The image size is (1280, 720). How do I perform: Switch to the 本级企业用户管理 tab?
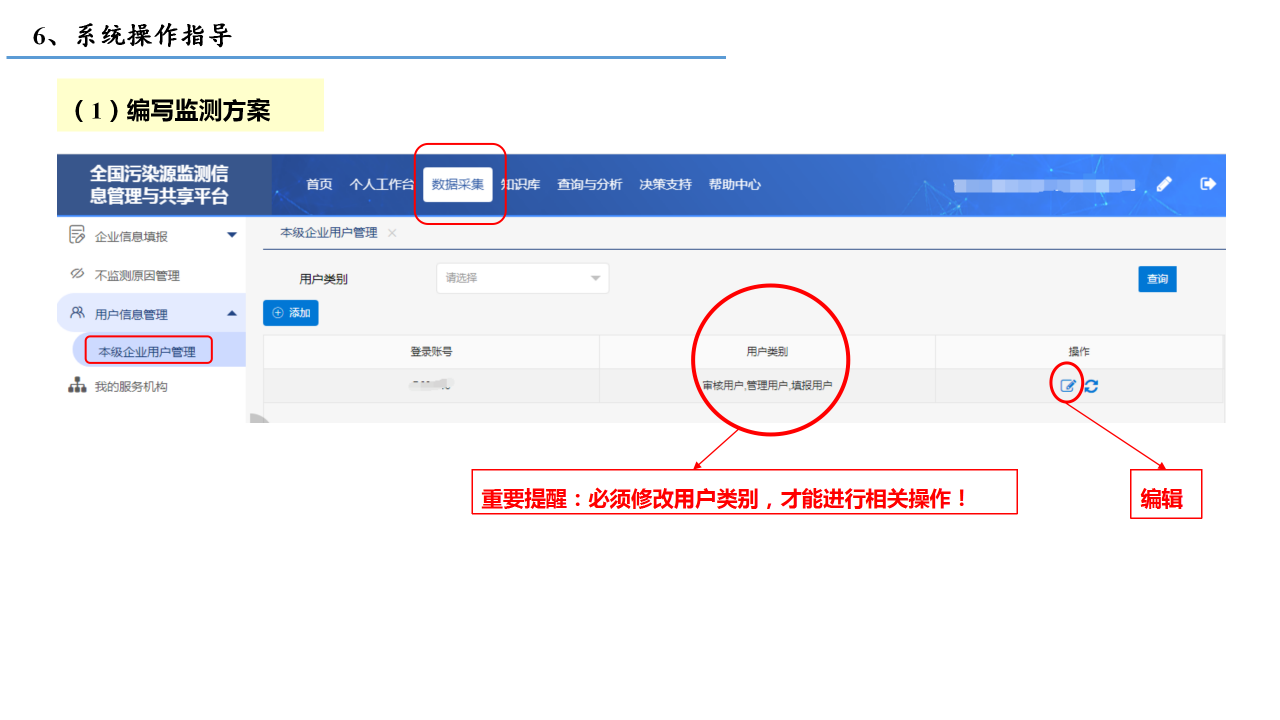point(328,232)
